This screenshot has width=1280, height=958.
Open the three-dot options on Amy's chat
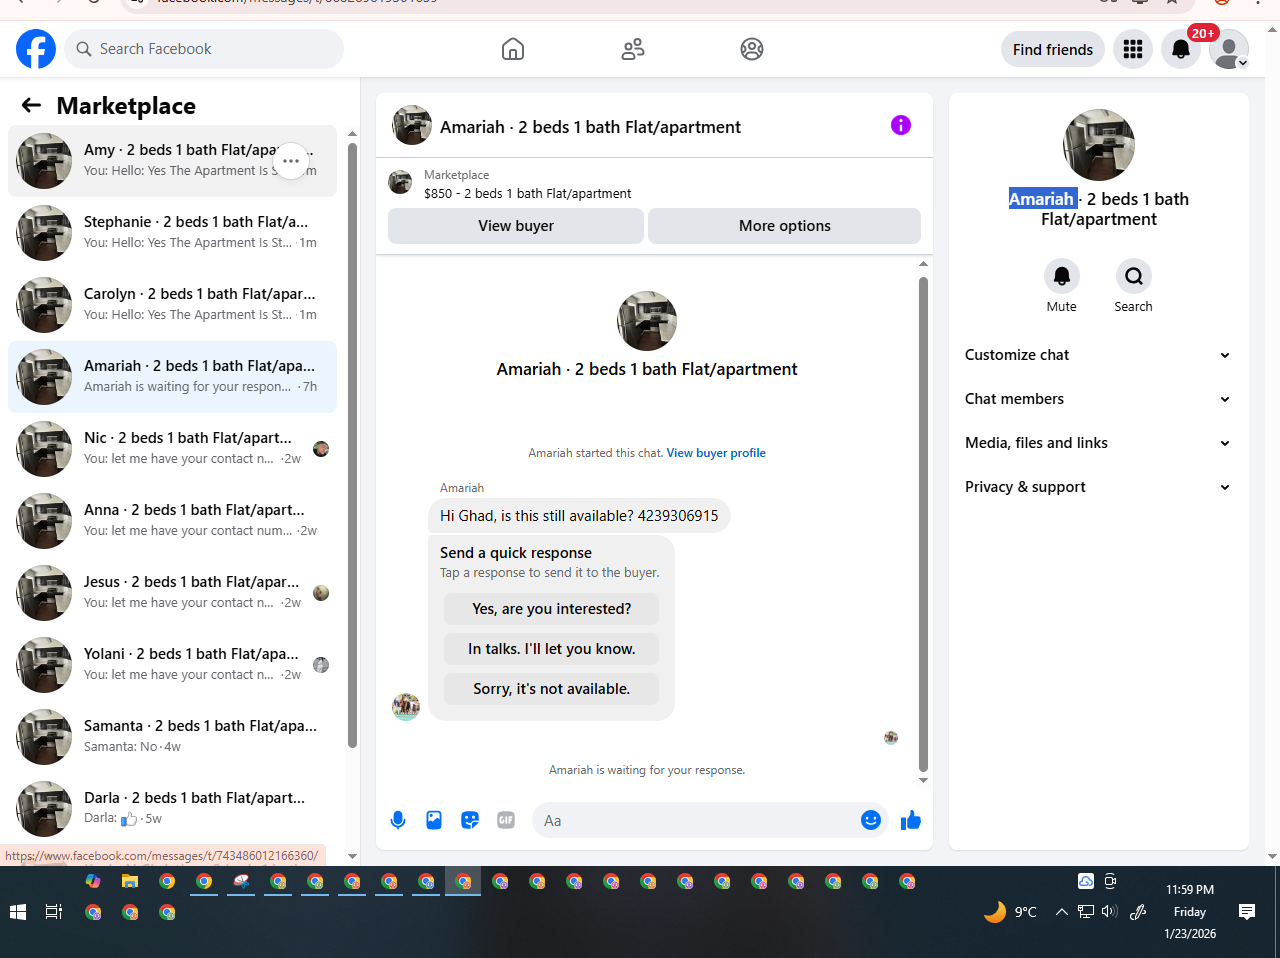[x=291, y=161]
